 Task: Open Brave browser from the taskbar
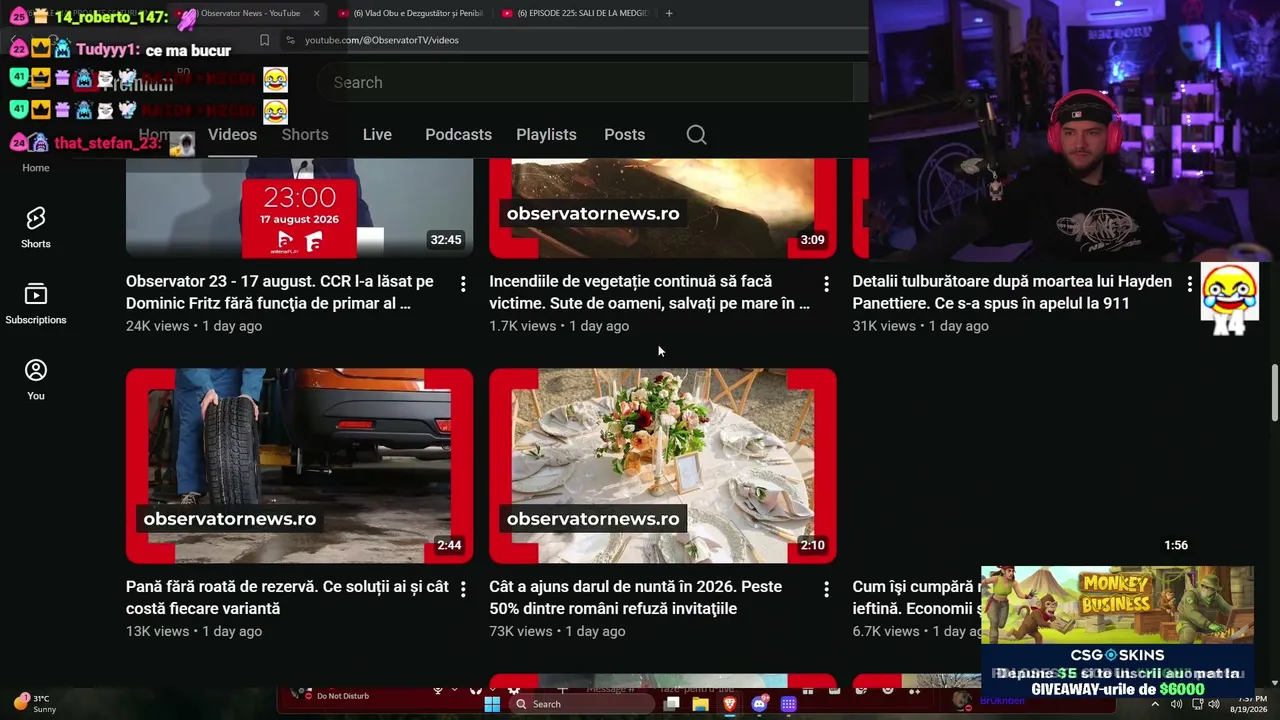[x=730, y=704]
